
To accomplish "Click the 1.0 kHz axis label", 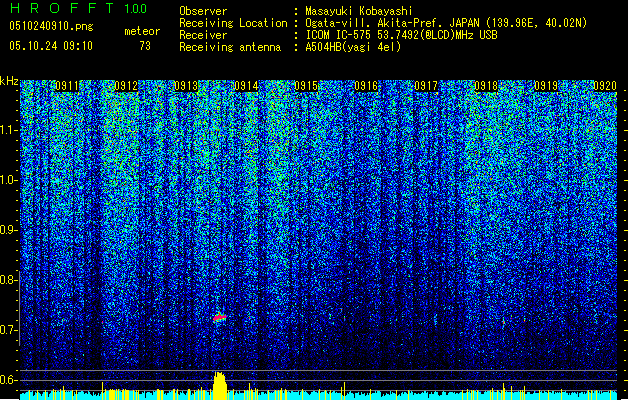I will 8,180.
